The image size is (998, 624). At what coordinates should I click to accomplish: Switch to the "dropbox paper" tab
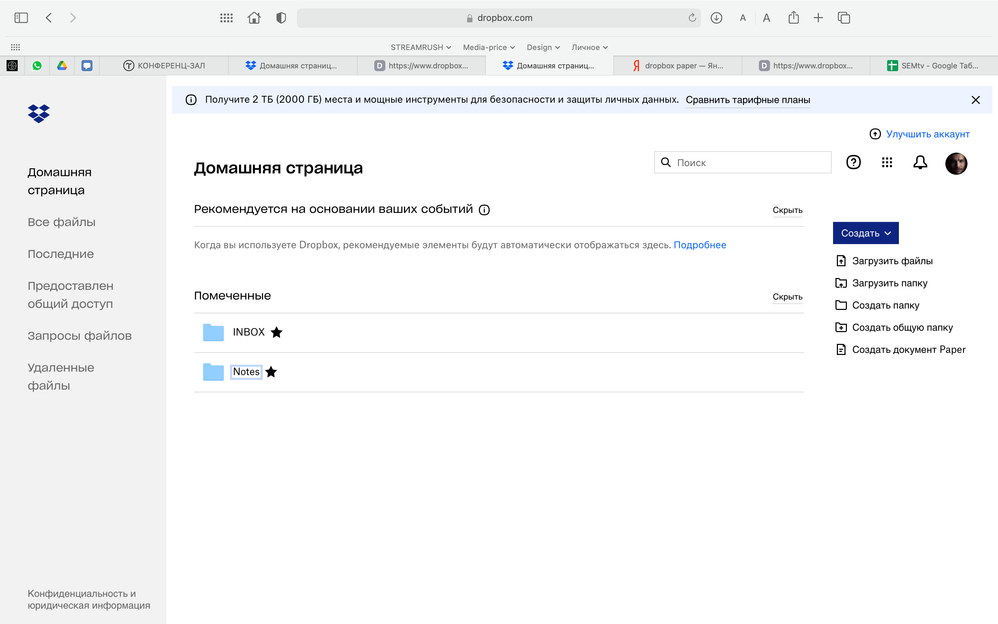pyautogui.click(x=680, y=64)
